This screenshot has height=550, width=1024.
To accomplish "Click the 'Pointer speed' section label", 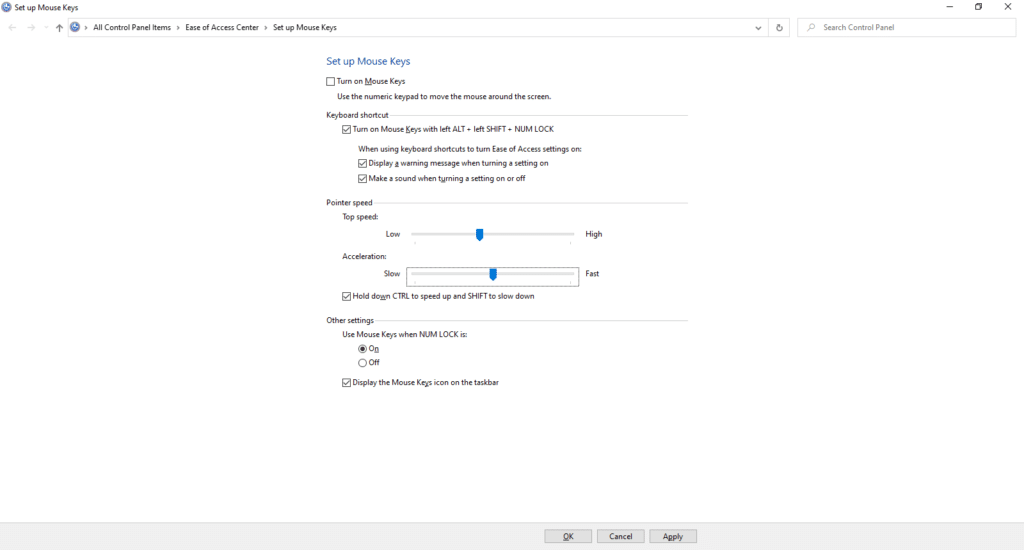I will (x=349, y=202).
